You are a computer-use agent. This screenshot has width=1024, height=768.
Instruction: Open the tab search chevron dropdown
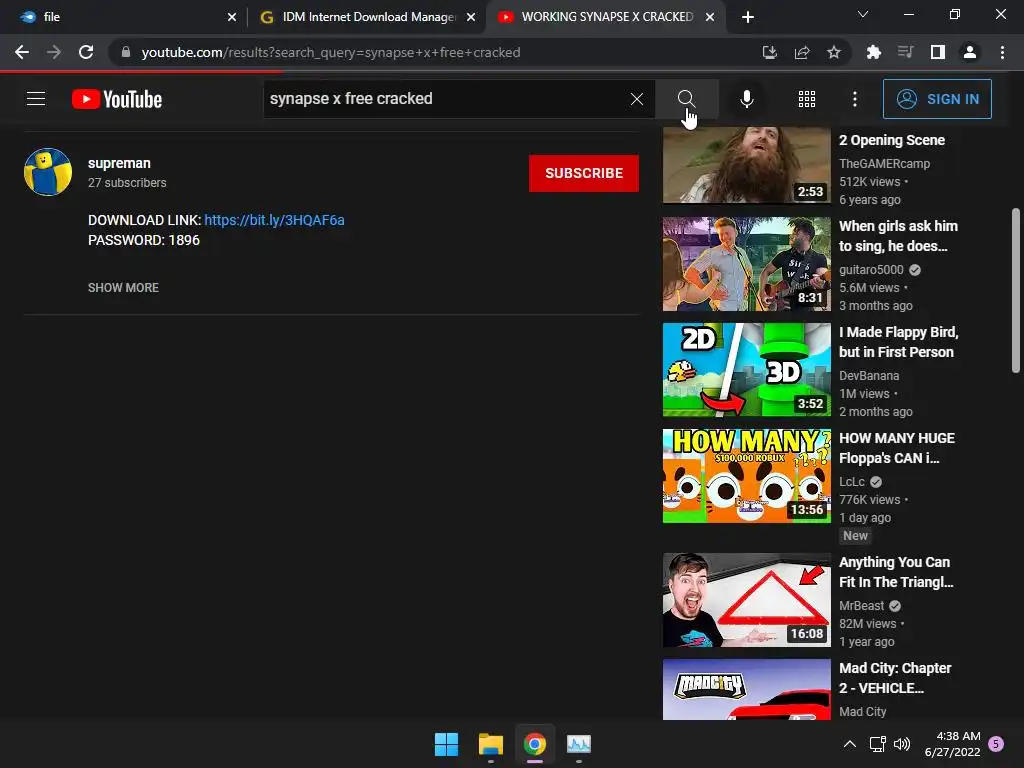click(x=863, y=14)
